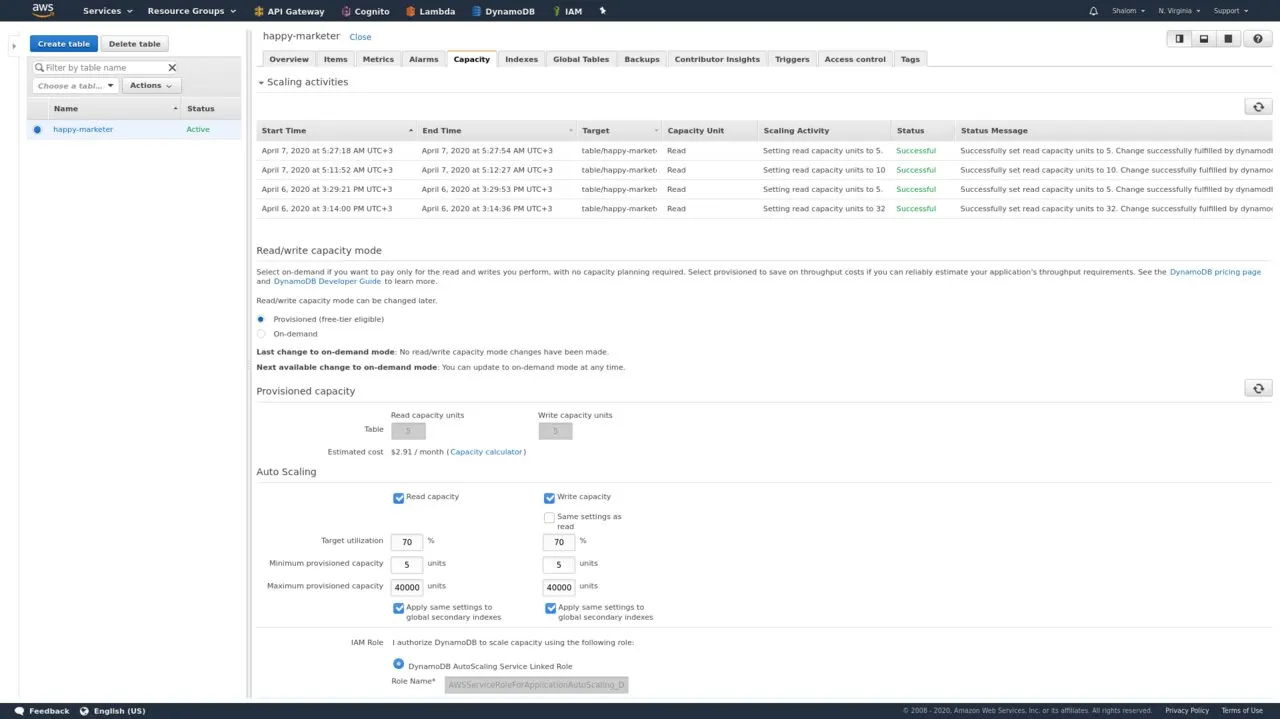
Task: Switch to the Backups tab
Action: 642,59
